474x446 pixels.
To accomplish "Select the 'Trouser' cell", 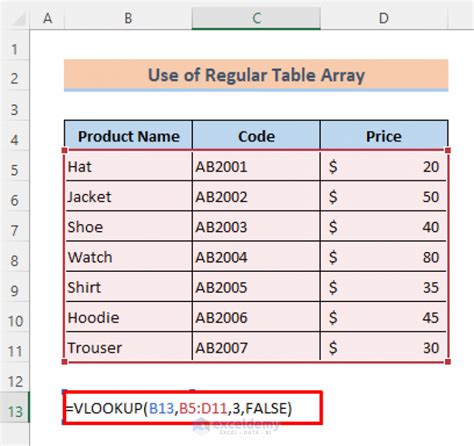I will click(128, 347).
